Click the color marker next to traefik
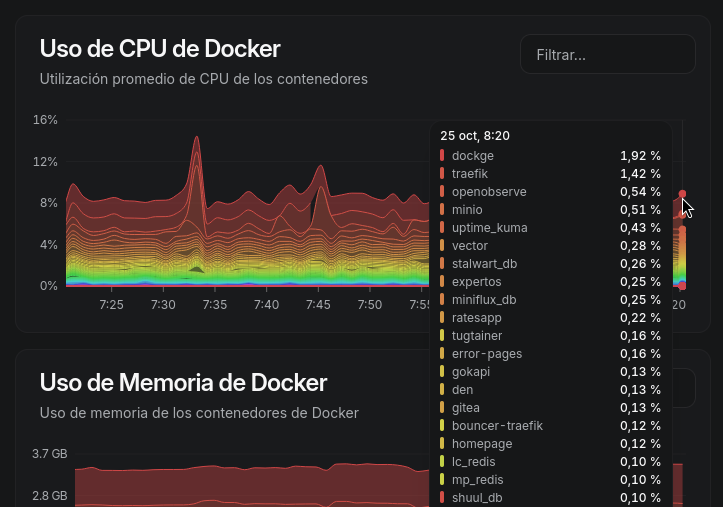 (442, 174)
